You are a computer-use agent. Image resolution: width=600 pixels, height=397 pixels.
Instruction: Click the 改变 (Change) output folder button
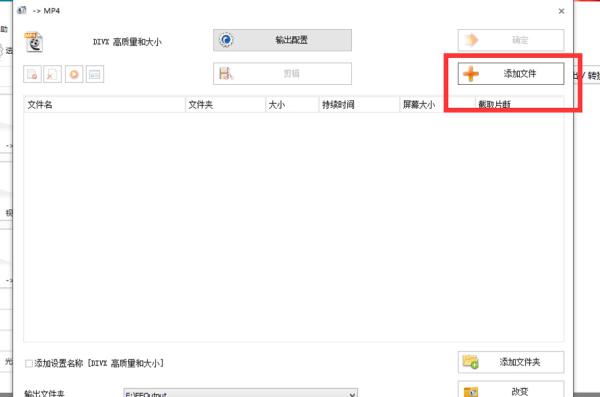[x=510, y=390]
